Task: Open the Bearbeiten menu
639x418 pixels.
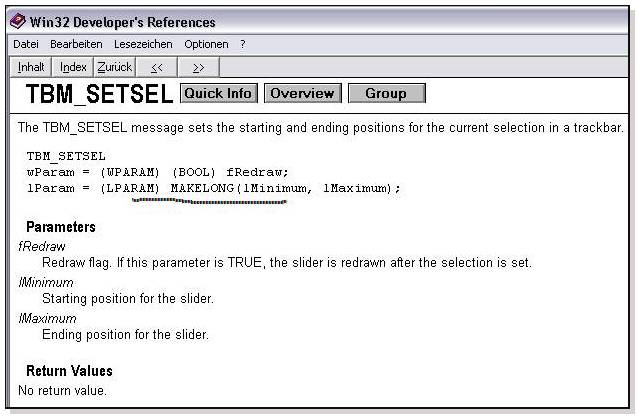Action: point(76,44)
